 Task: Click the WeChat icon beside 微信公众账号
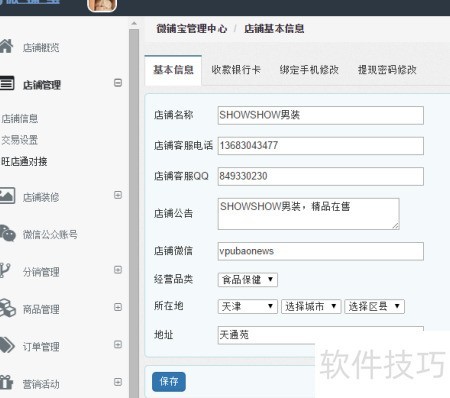7,233
